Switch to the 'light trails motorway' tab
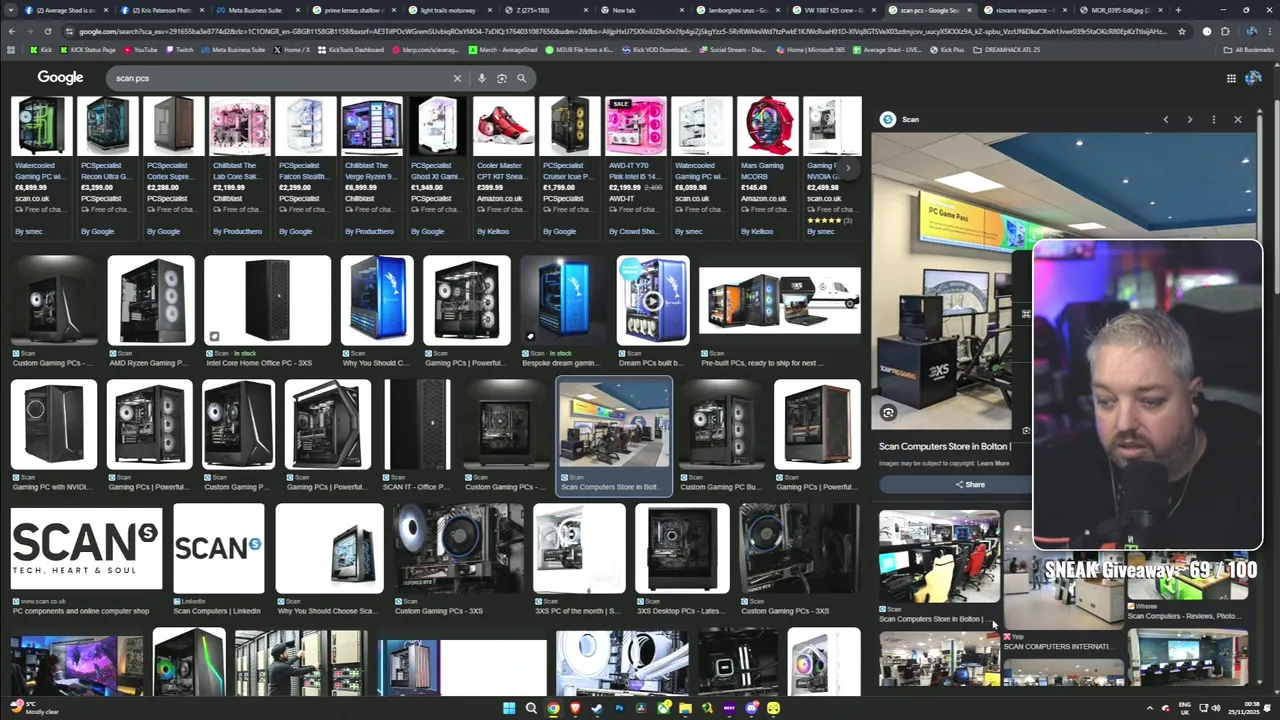This screenshot has height=720, width=1280. pos(447,10)
